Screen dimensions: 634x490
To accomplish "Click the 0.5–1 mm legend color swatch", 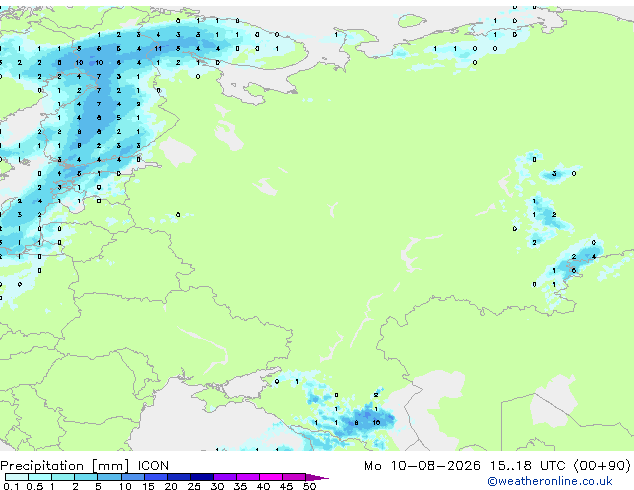I will pos(40,477).
